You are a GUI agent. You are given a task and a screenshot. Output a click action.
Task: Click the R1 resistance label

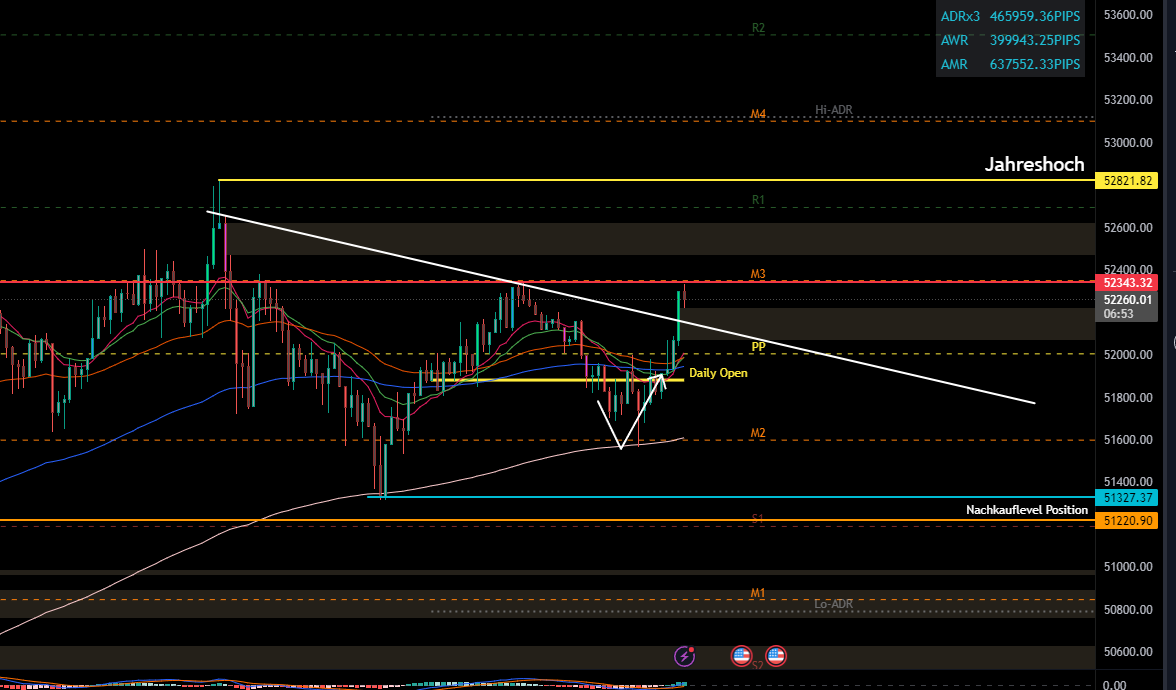(x=758, y=200)
